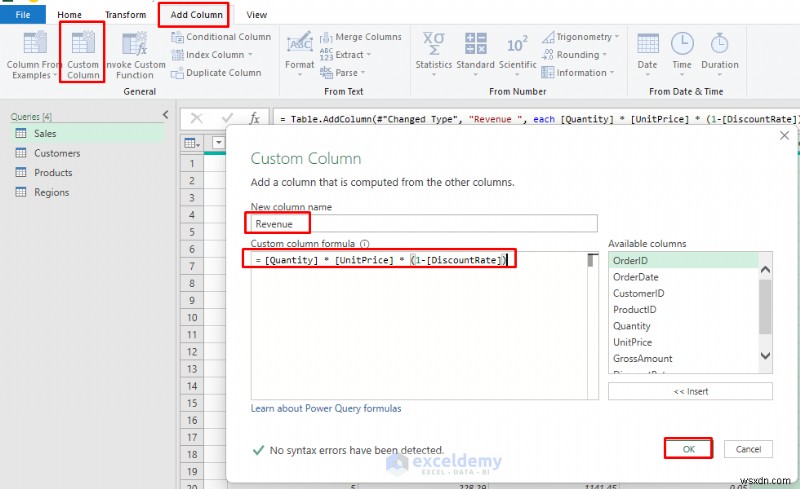Open Trigonometry functions

pyautogui.click(x=580, y=37)
